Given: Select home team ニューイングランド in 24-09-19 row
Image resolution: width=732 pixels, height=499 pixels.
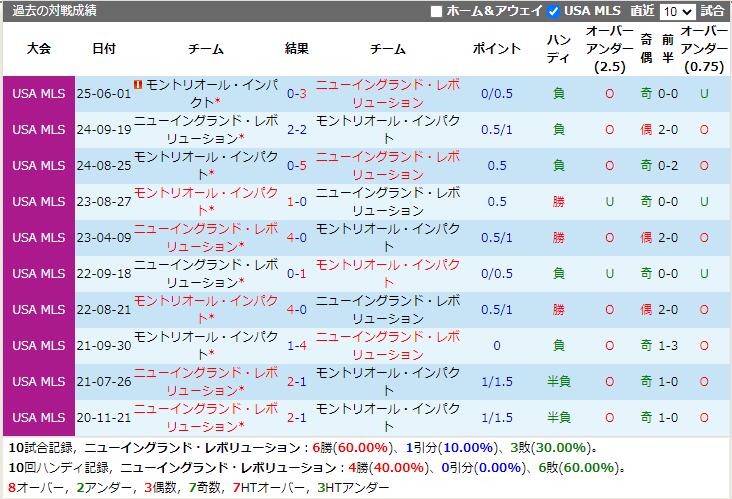Looking at the screenshot, I should [x=206, y=129].
